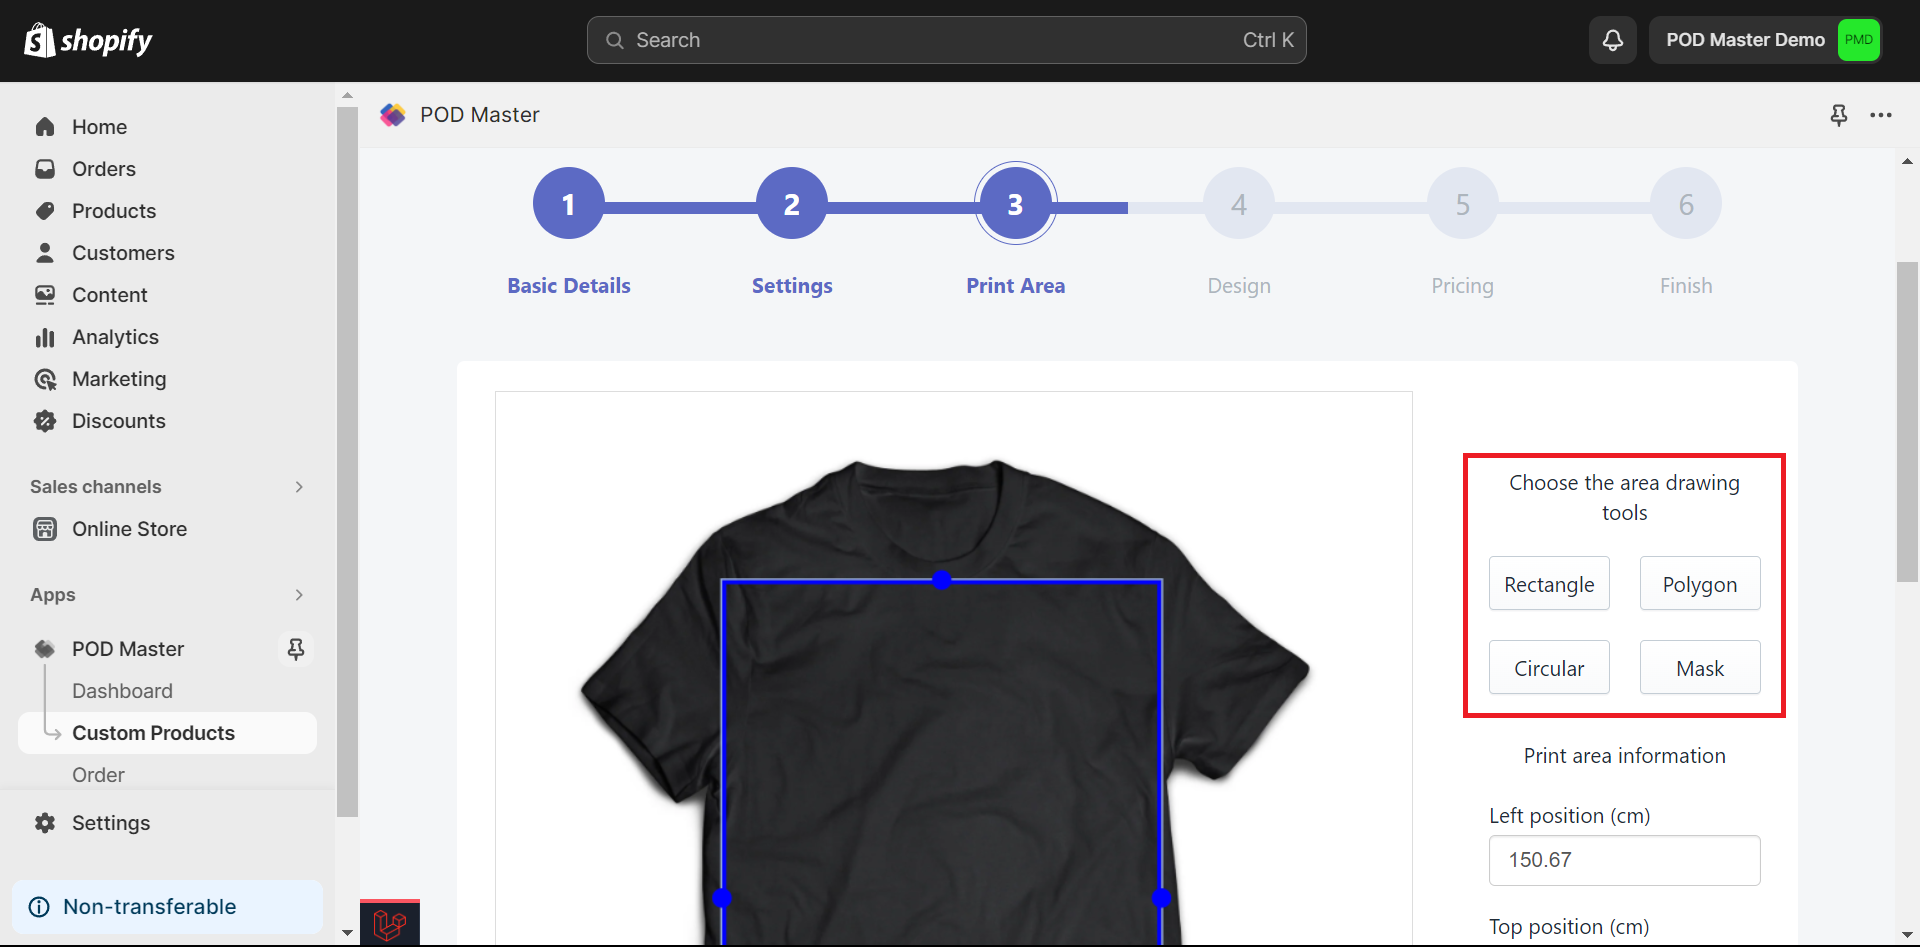This screenshot has height=947, width=1920.
Task: Open POD Master Order page
Action: 98,775
